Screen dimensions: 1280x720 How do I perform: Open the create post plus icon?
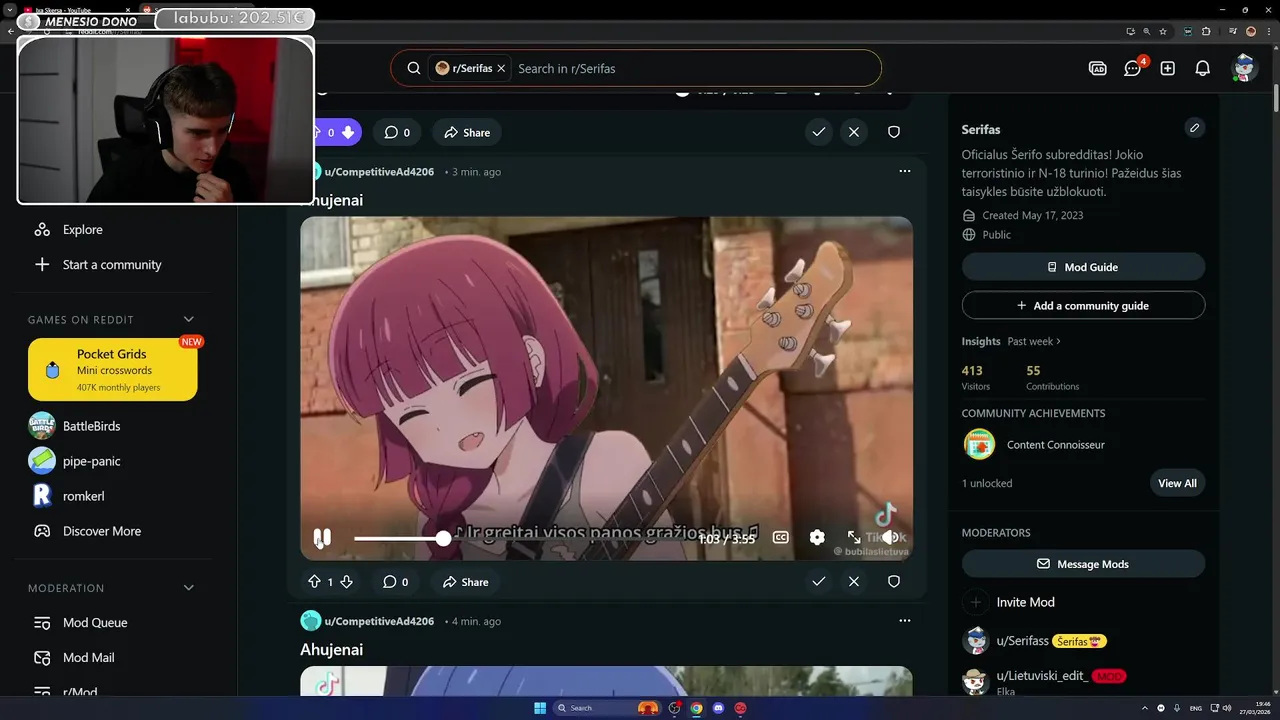pos(1168,68)
